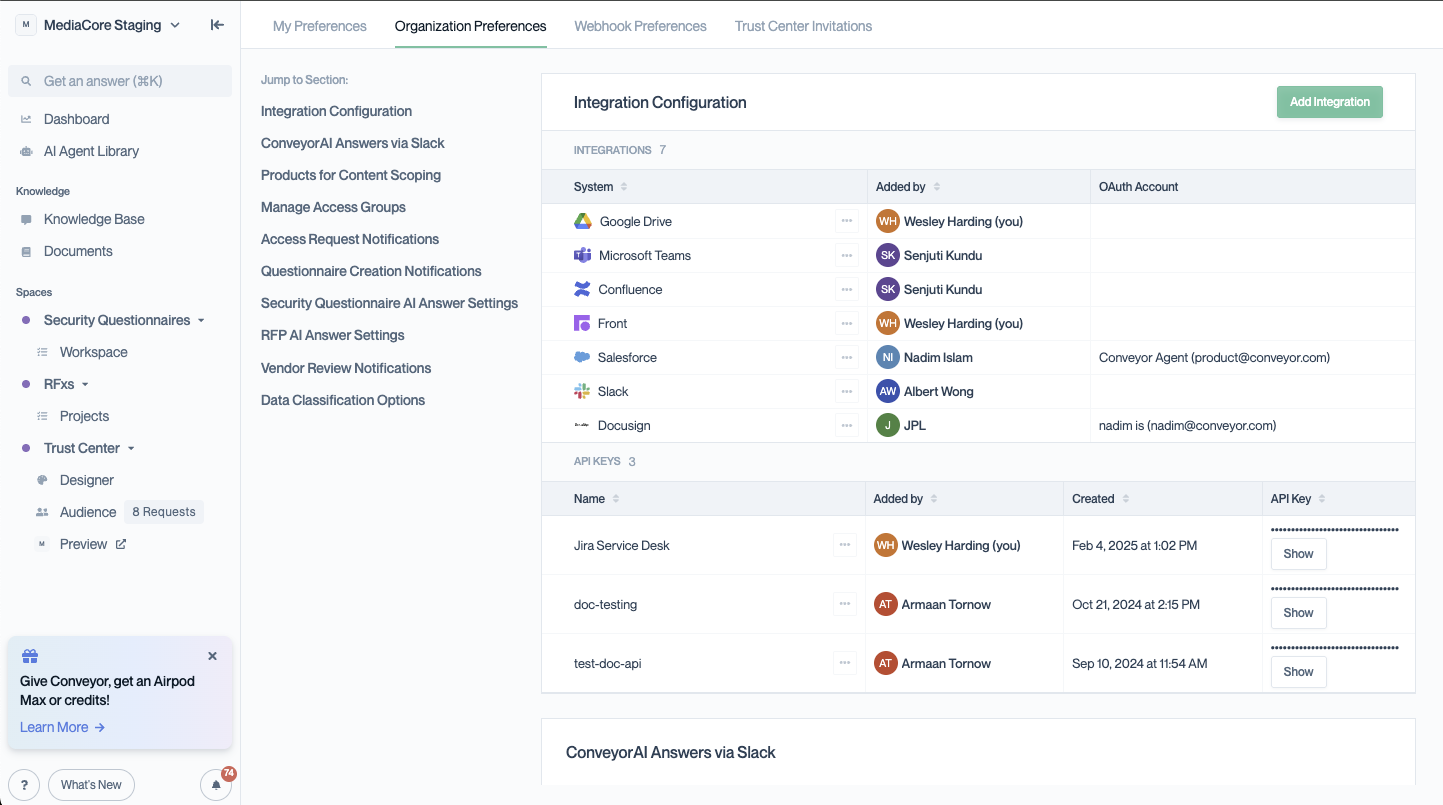Open options menu for Google Drive row

pos(847,221)
